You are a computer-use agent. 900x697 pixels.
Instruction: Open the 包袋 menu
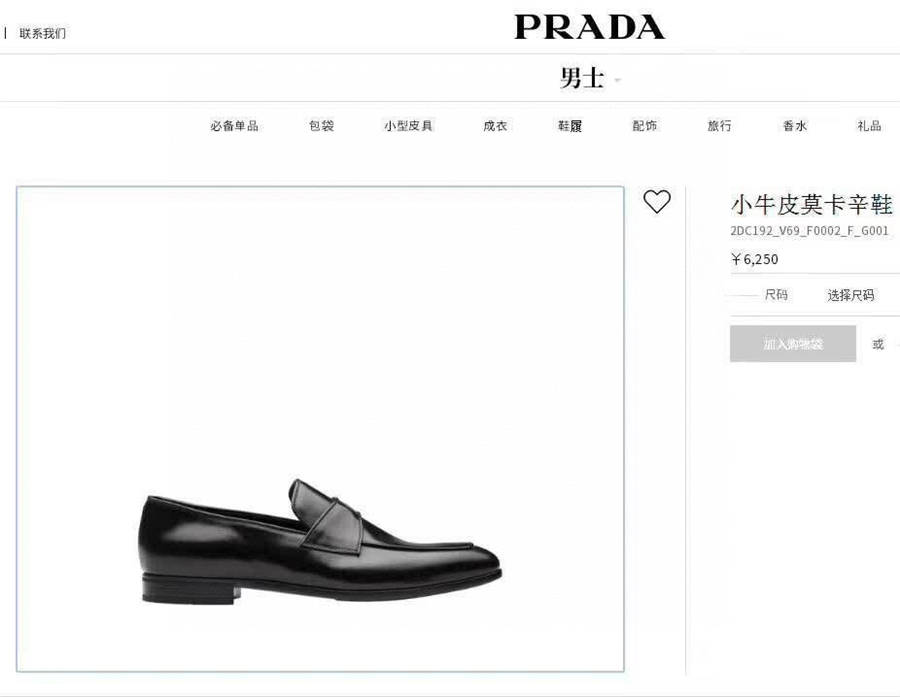(x=321, y=126)
